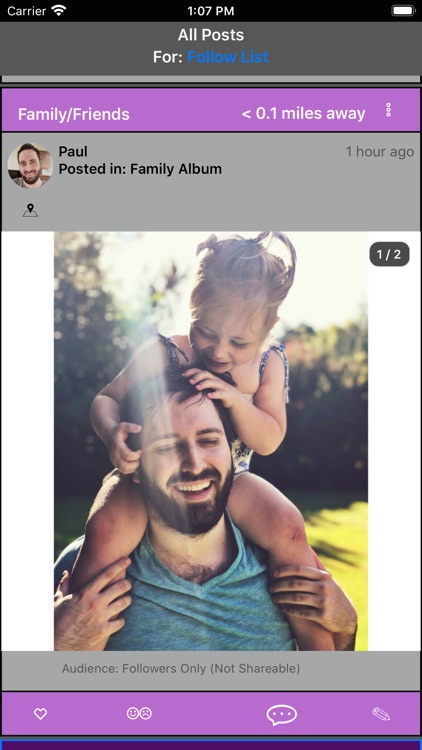
Task: Open comments via speech bubble icon
Action: pyautogui.click(x=281, y=715)
